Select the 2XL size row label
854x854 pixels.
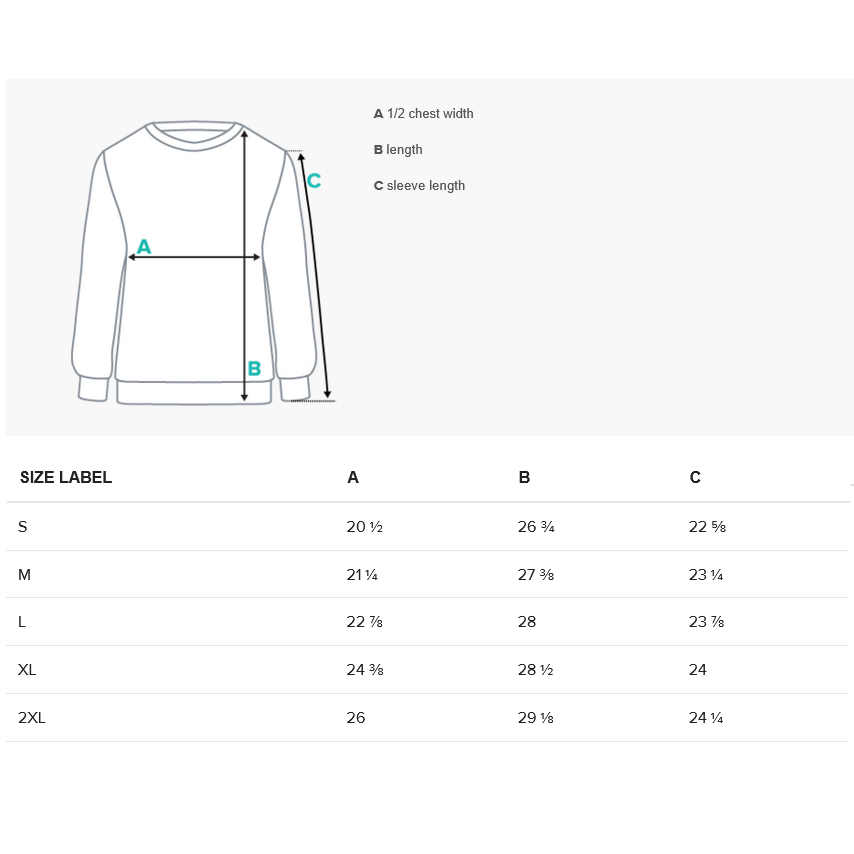click(x=32, y=718)
